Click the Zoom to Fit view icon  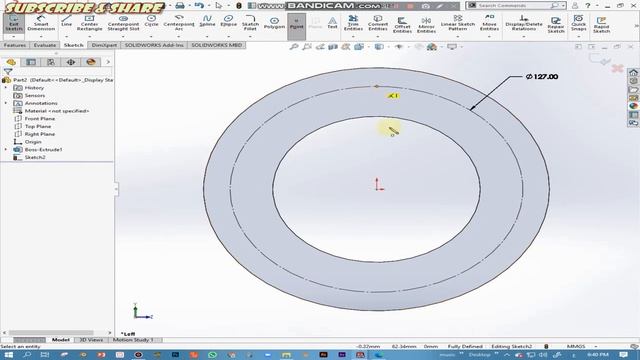pos(294,47)
